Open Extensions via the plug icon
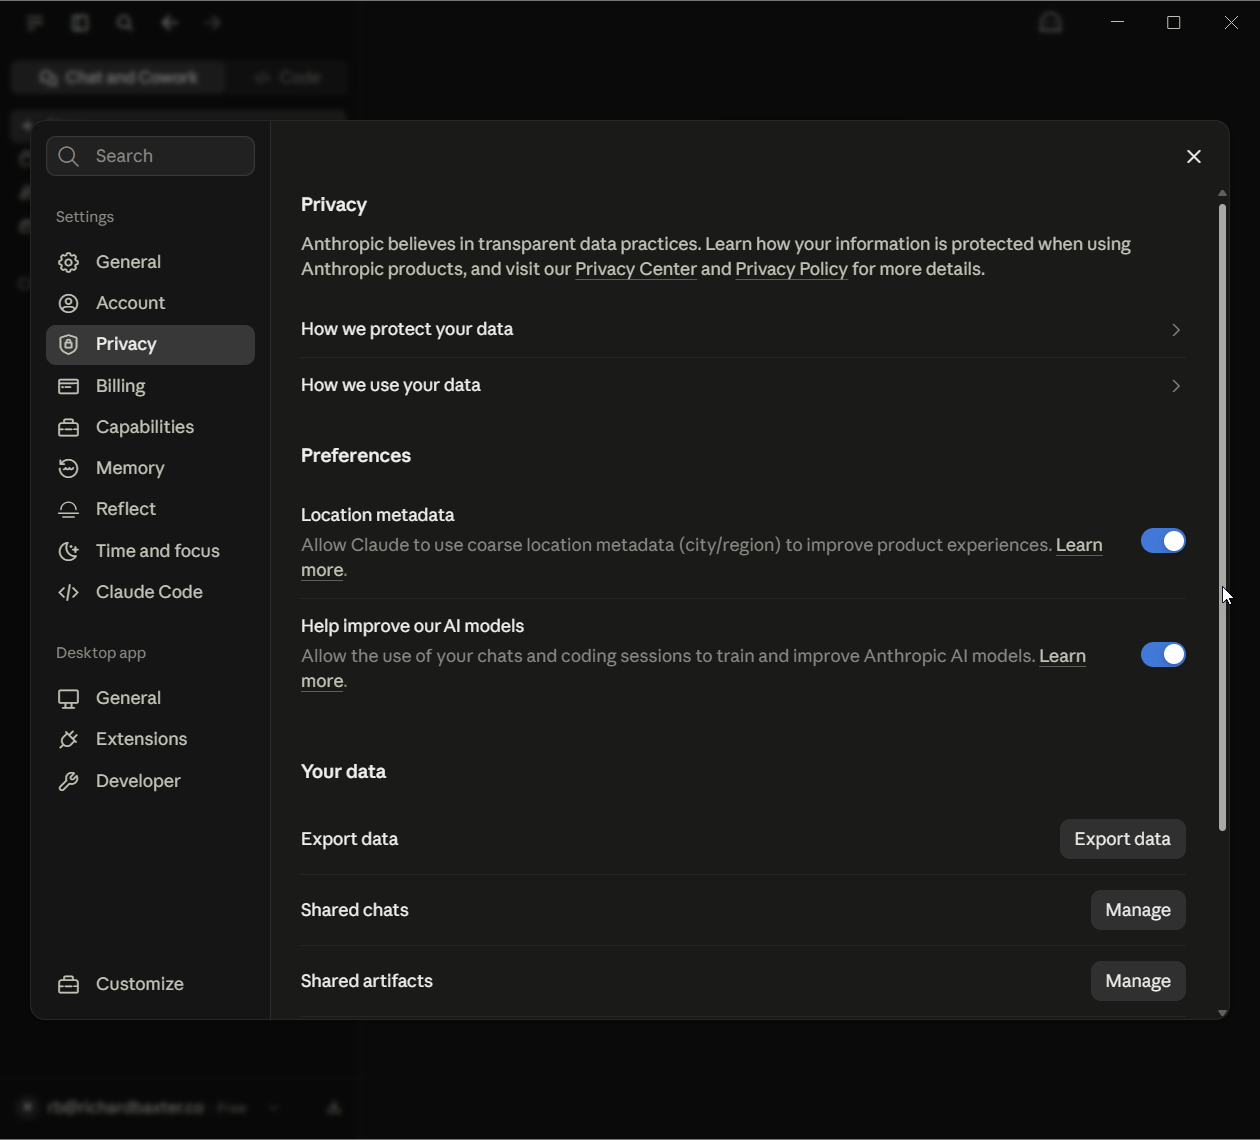Screen dimensions: 1260x1140 click(x=68, y=739)
